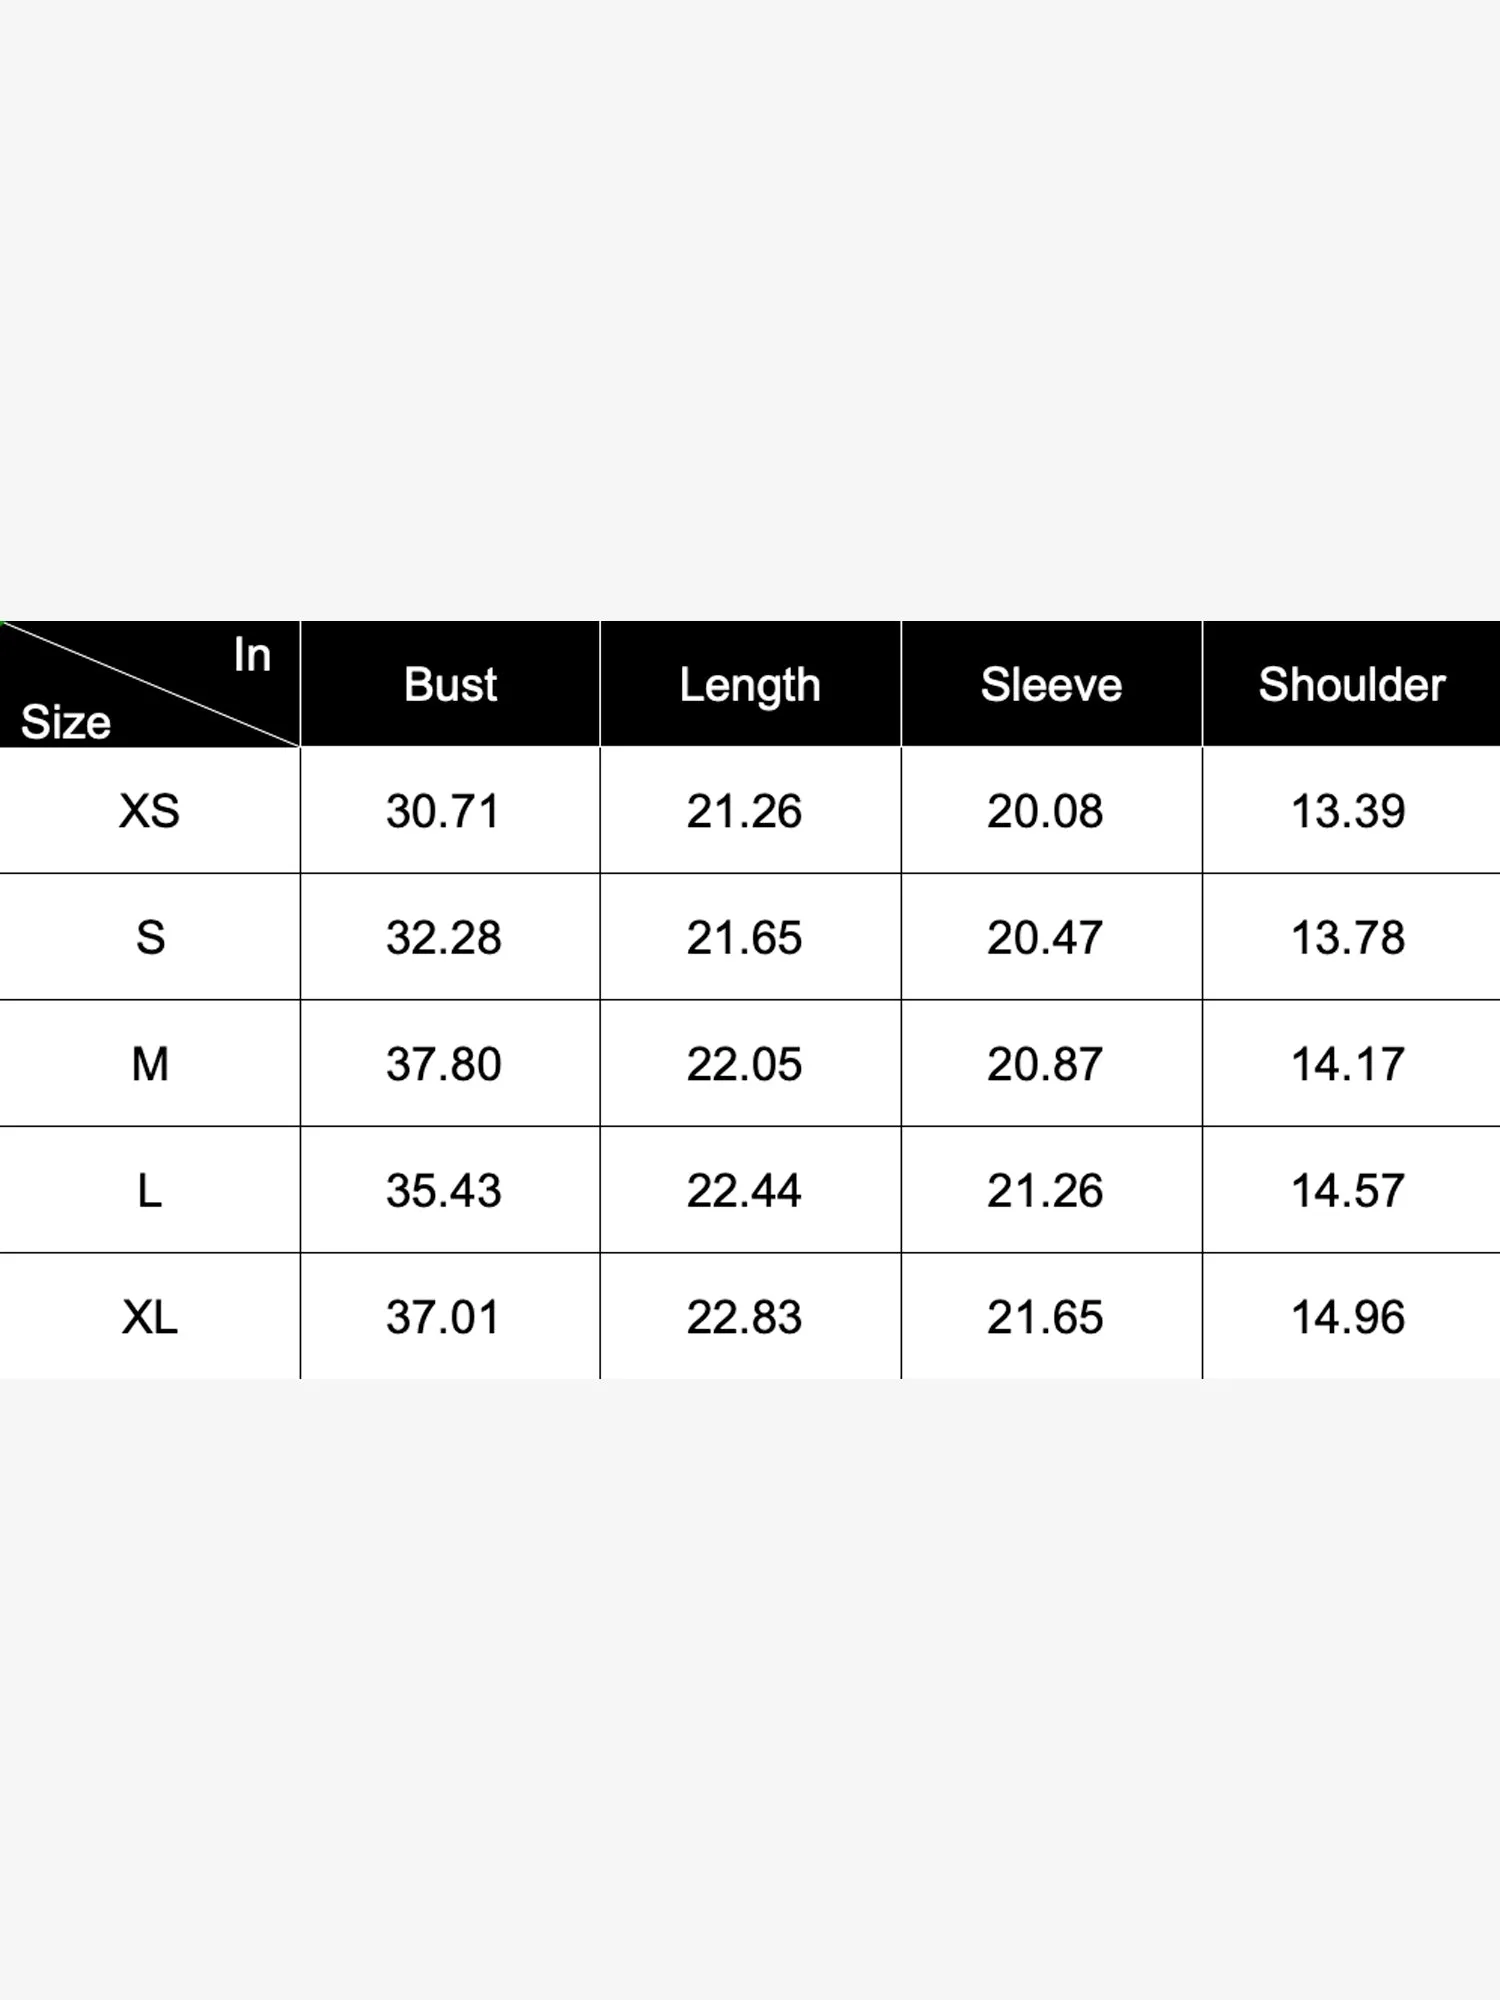The height and width of the screenshot is (2000, 1500).
Task: Click the Shoulder column header
Action: pyautogui.click(x=1352, y=685)
